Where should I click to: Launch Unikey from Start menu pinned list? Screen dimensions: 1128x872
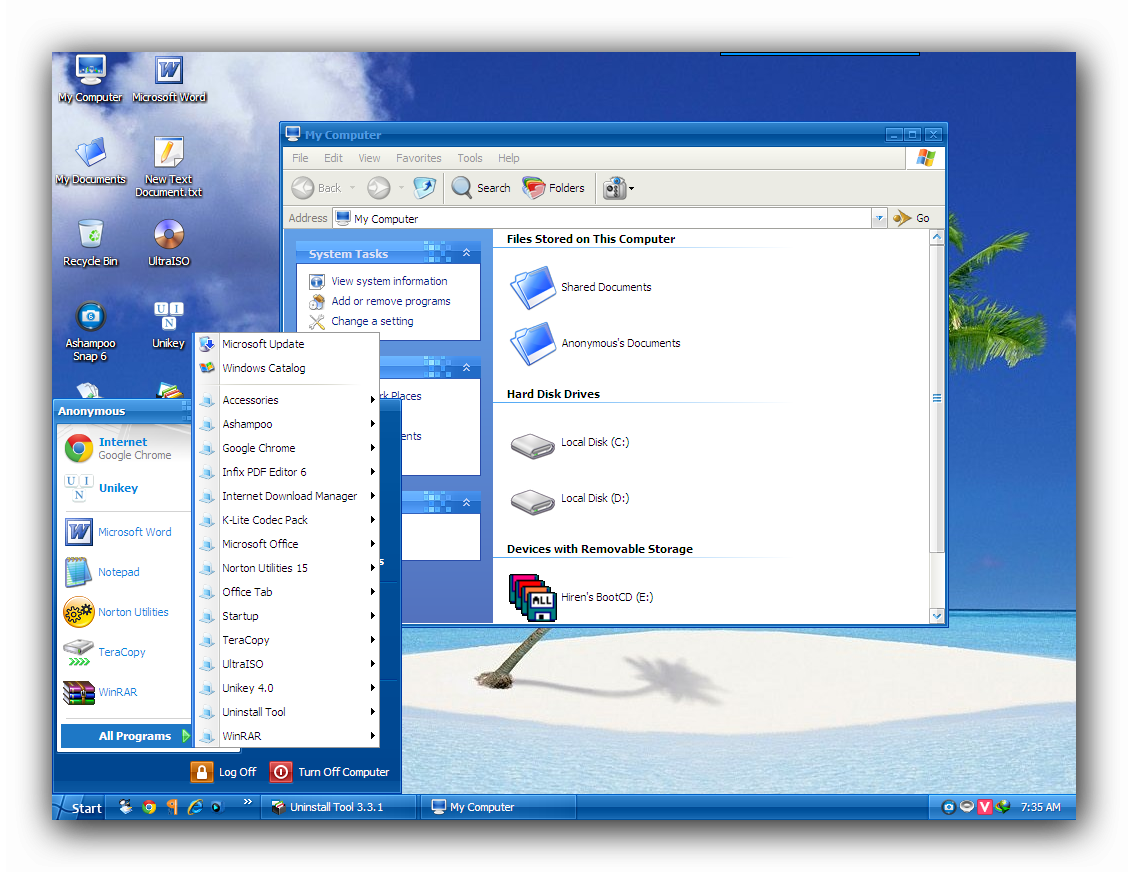[x=124, y=488]
